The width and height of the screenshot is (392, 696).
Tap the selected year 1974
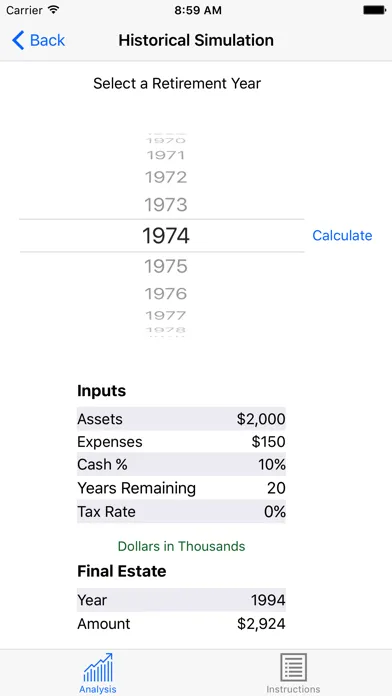tap(166, 236)
